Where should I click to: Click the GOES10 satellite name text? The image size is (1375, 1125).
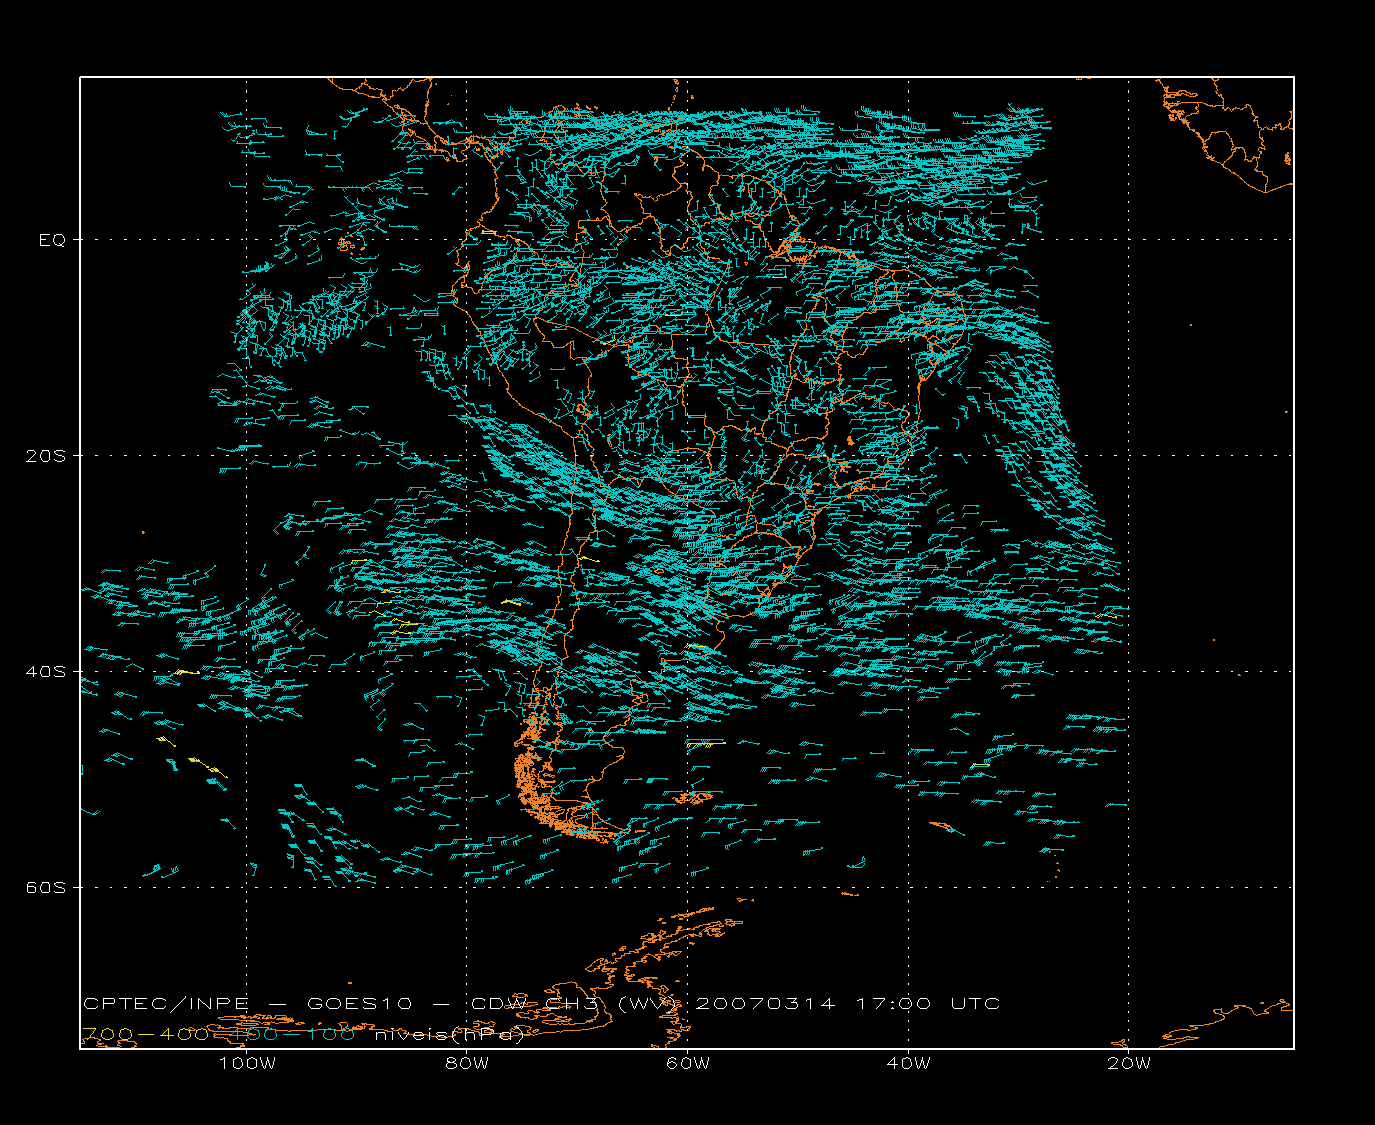tap(361, 1004)
